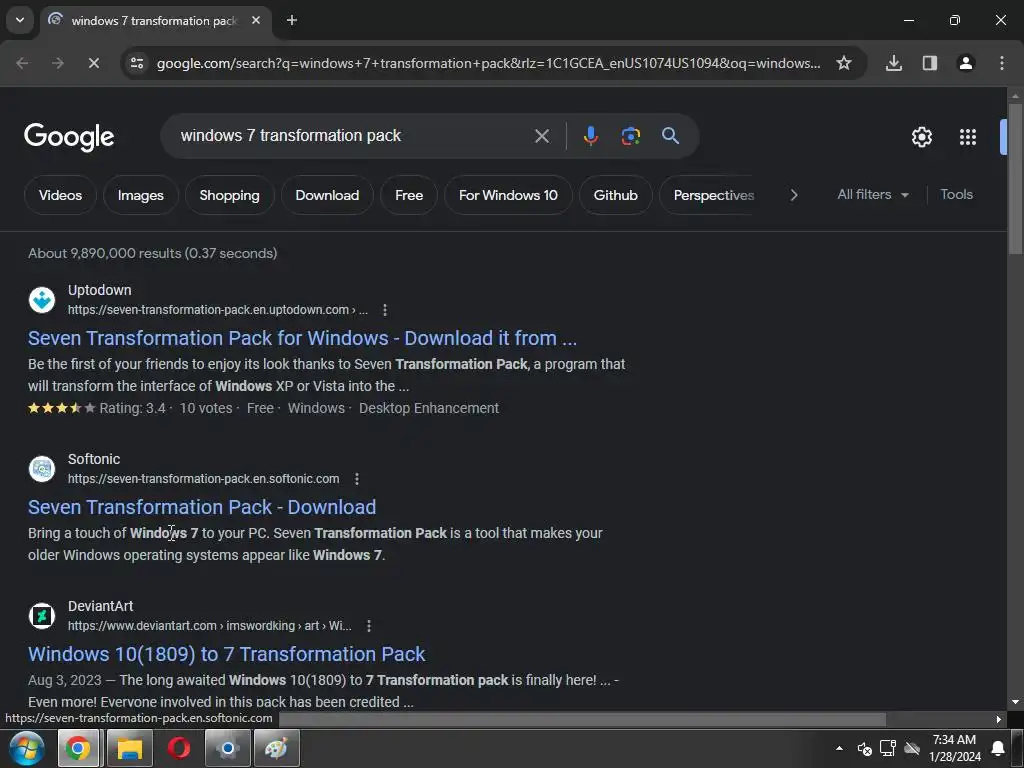Launch Opera from the taskbar
The height and width of the screenshot is (768, 1024).
178,748
